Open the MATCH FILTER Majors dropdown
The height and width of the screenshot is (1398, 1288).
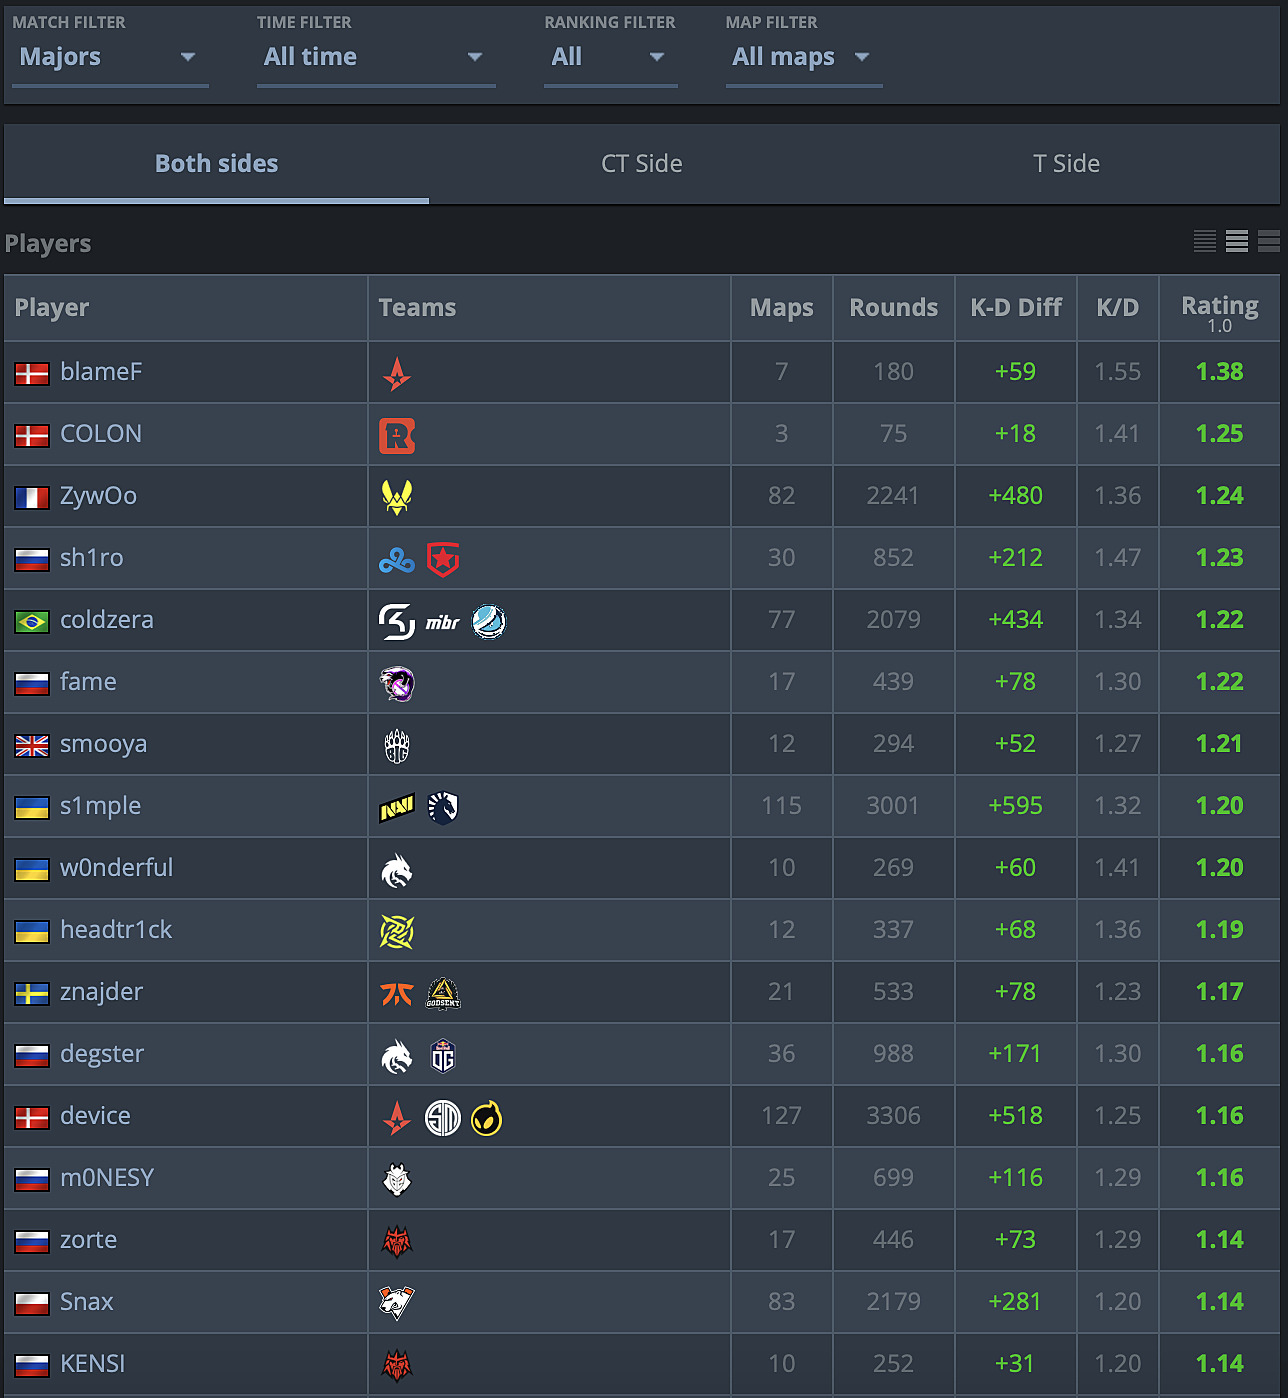point(109,57)
